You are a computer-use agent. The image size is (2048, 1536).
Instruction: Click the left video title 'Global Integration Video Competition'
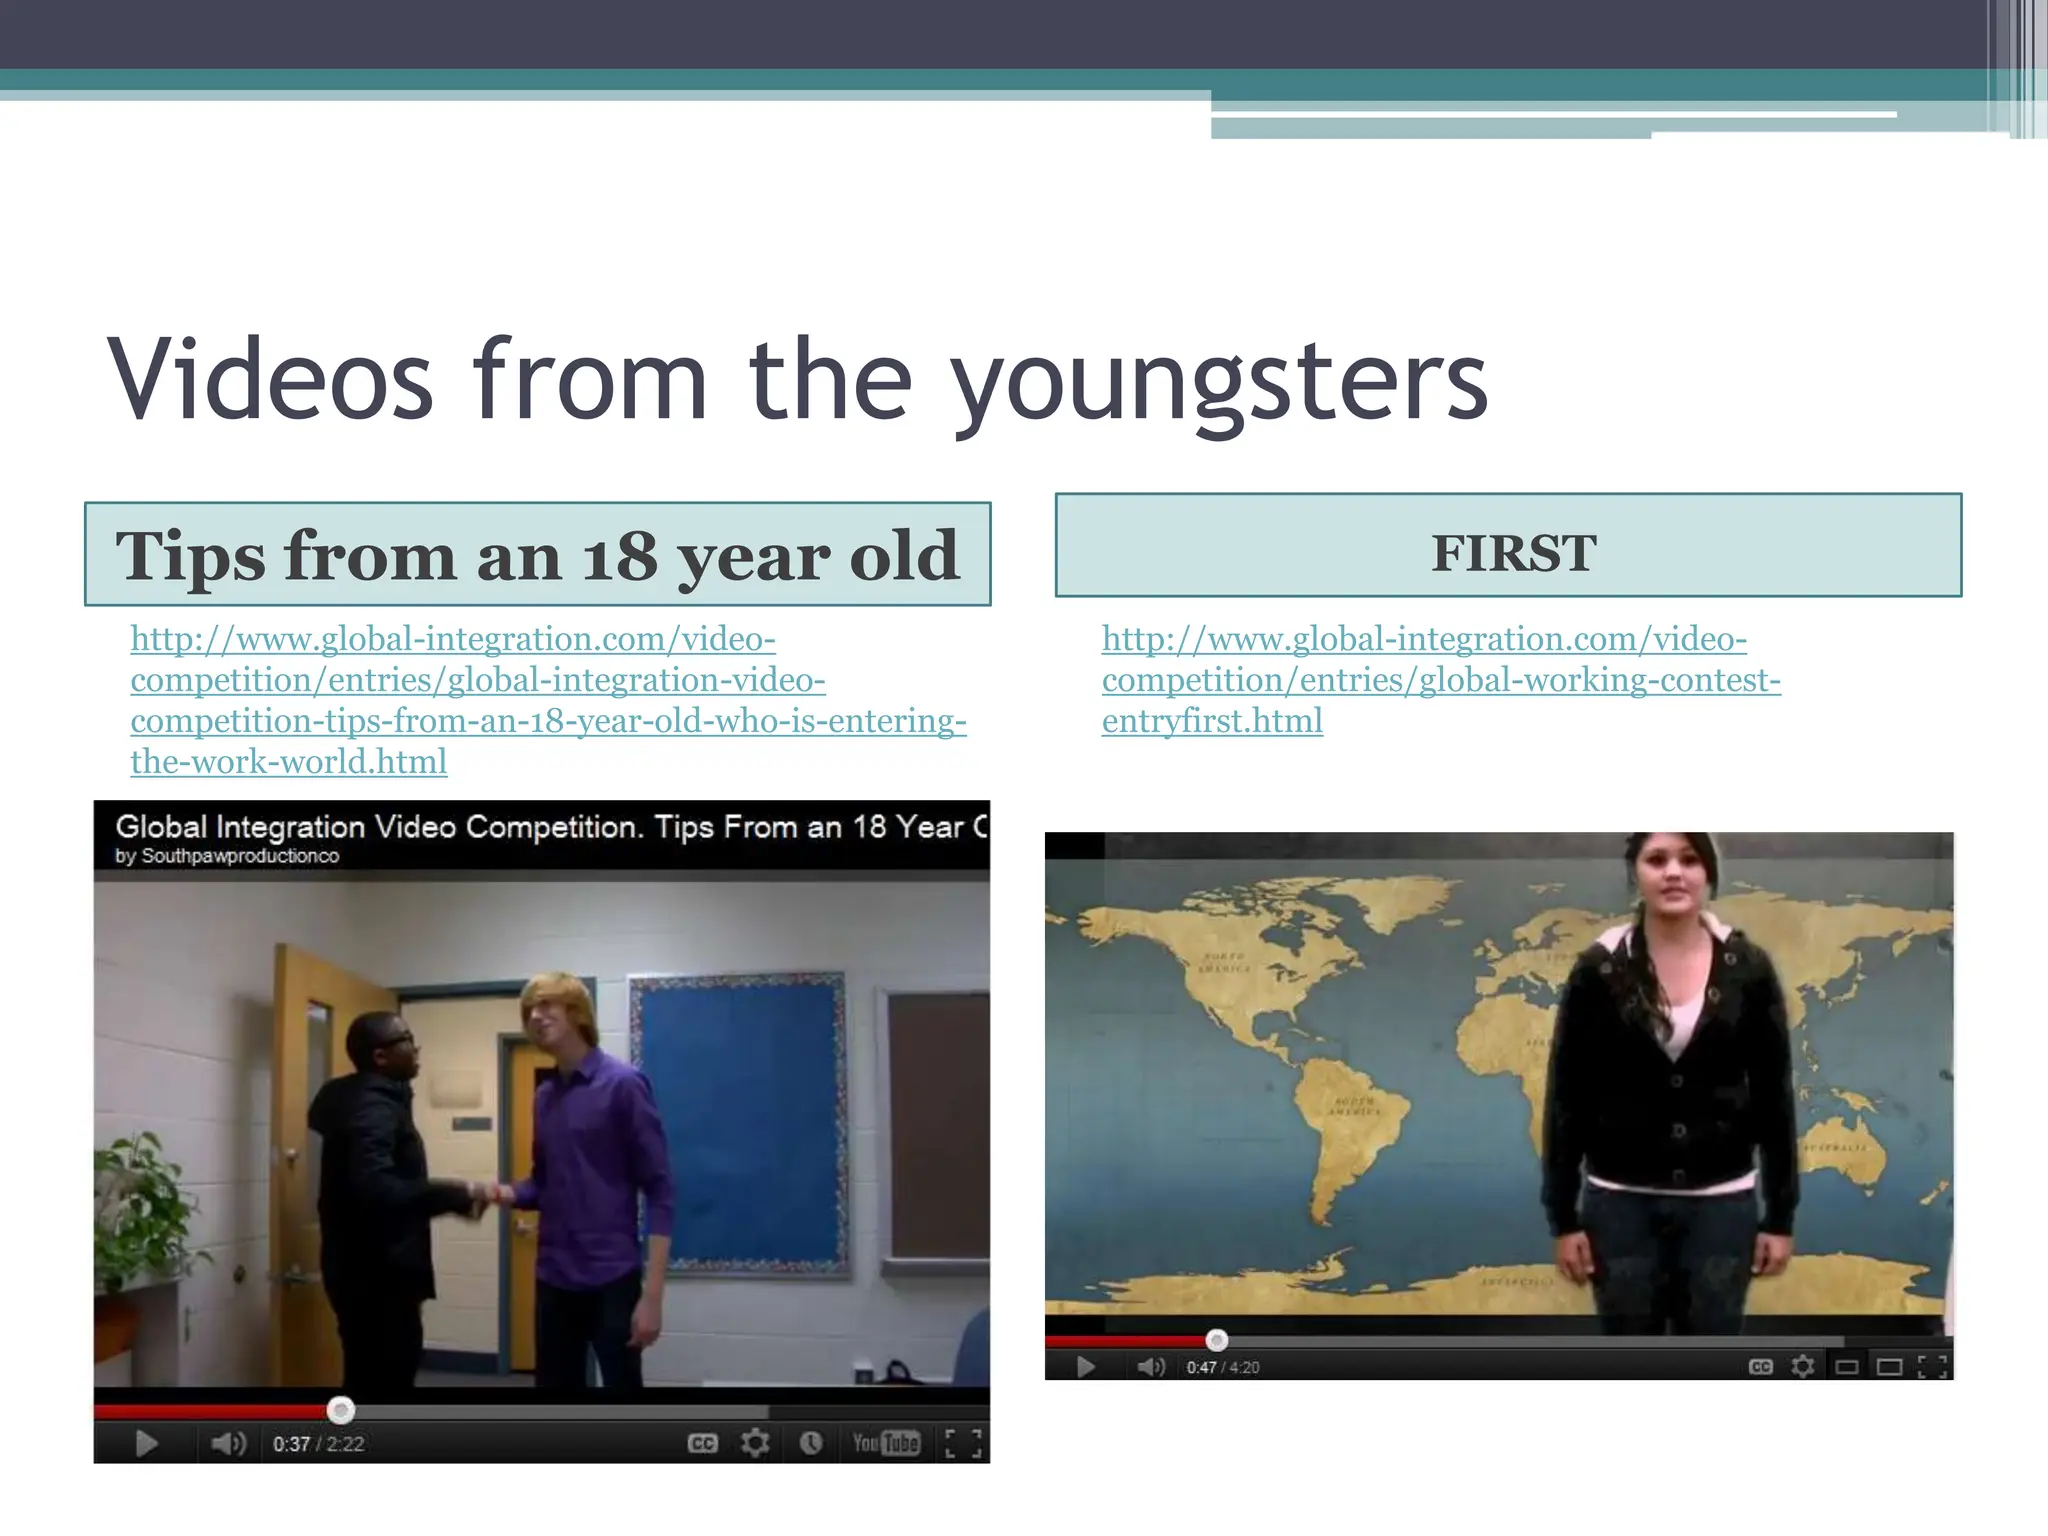[x=551, y=827]
